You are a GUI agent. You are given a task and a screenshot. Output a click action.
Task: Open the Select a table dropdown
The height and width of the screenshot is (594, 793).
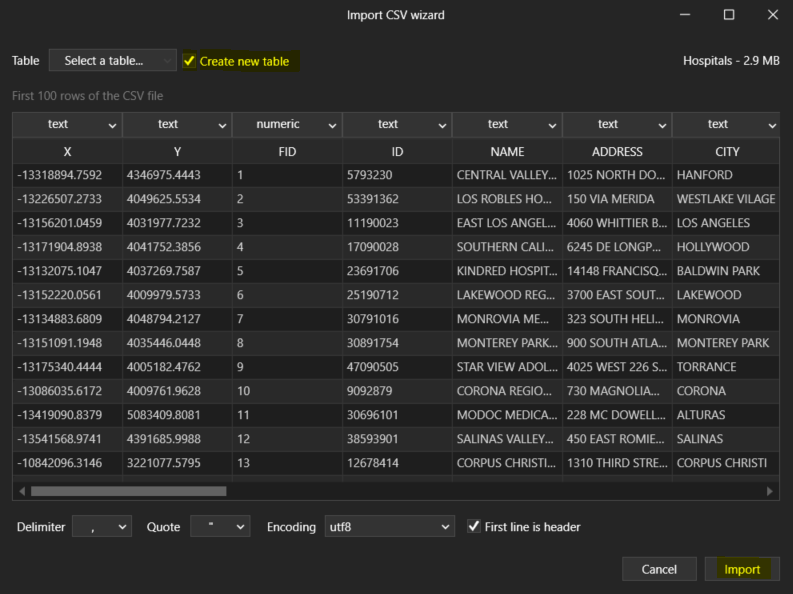(112, 61)
